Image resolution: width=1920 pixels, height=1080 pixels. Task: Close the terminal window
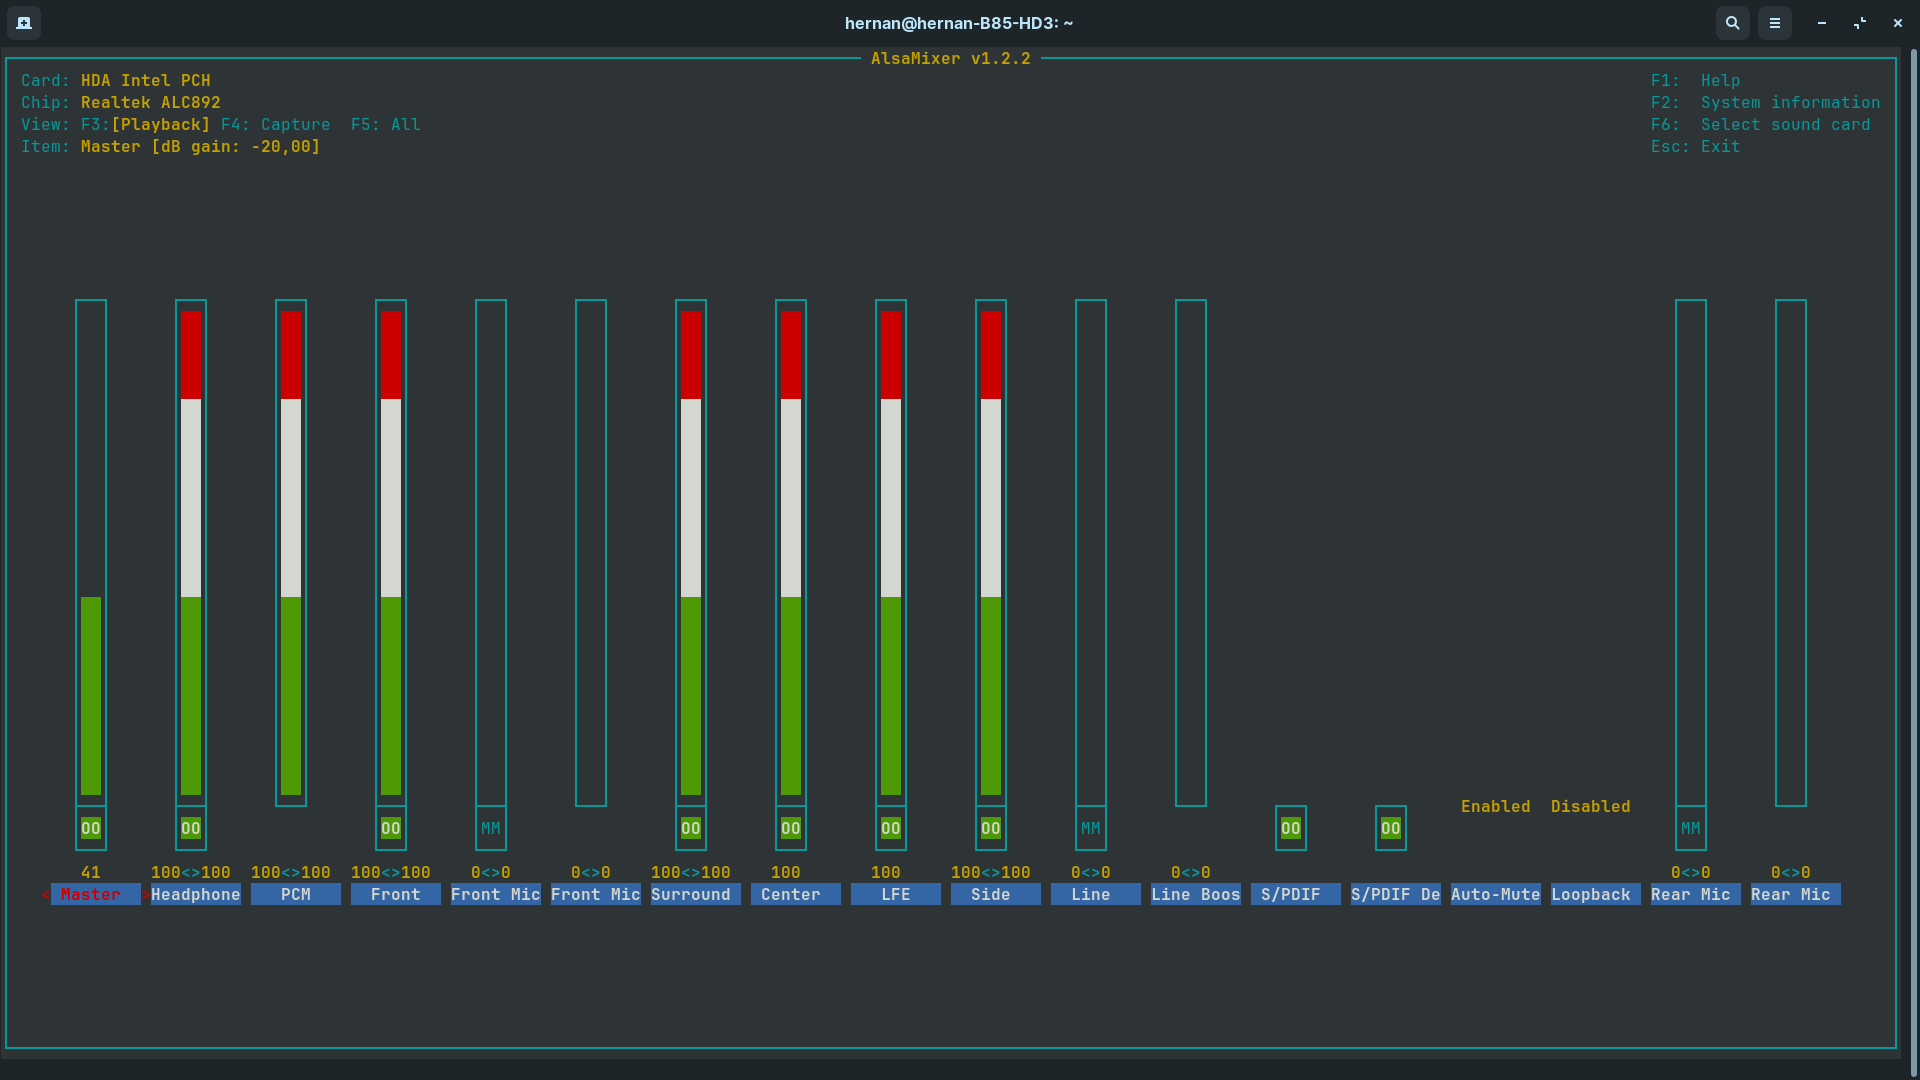1898,22
